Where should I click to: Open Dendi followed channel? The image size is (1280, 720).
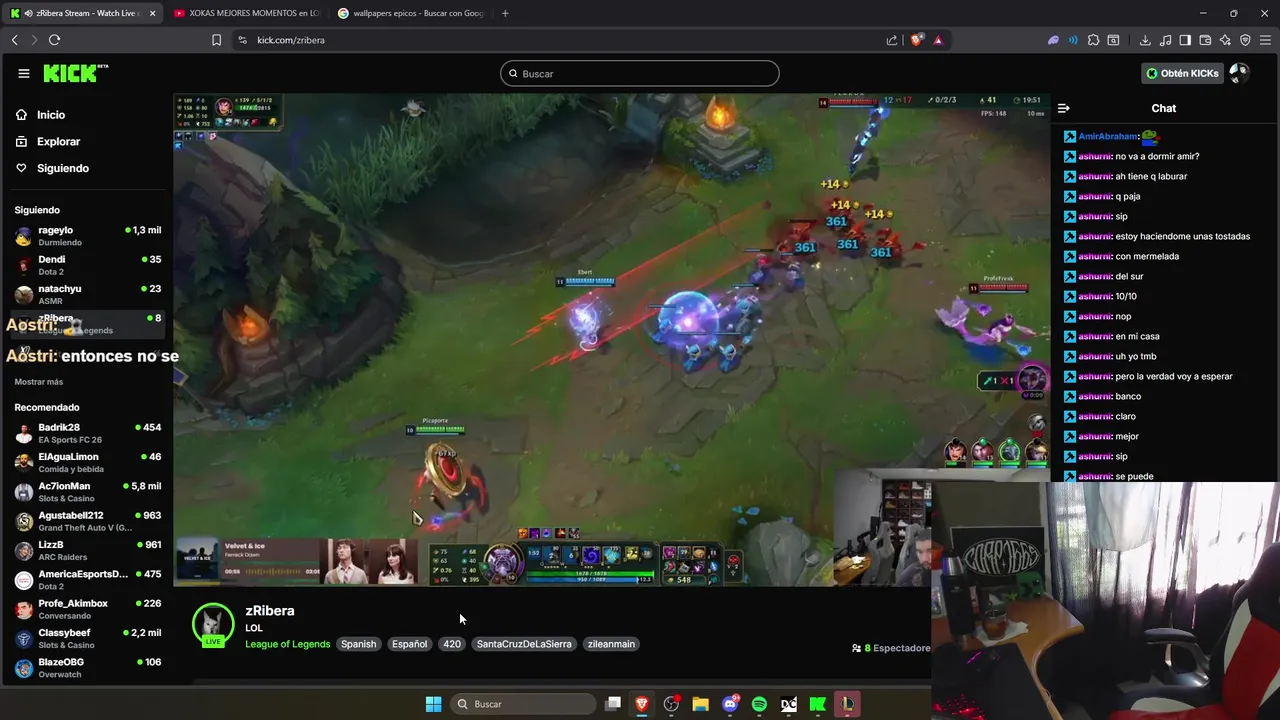[88, 265]
